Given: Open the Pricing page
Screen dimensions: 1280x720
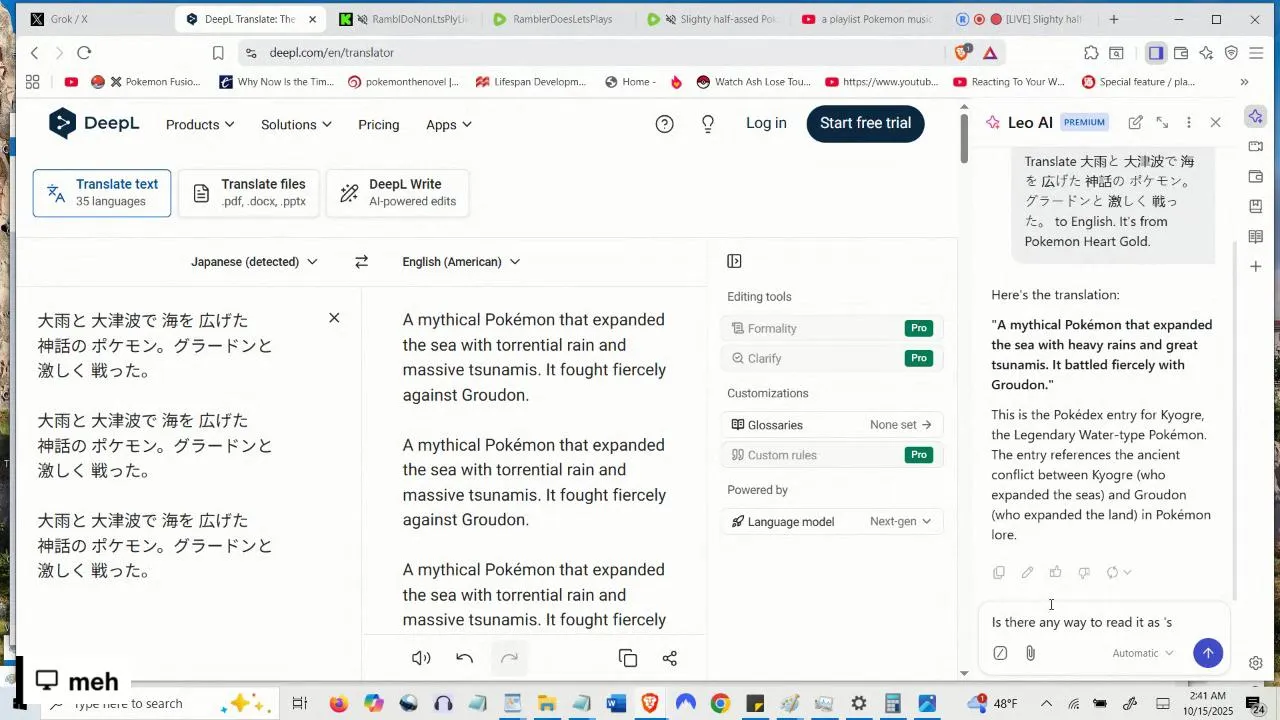Looking at the screenshot, I should 378,124.
